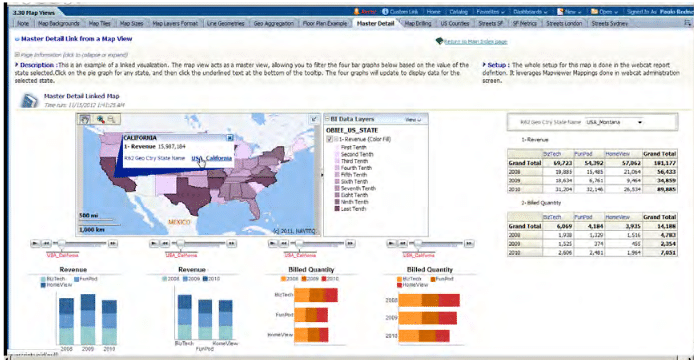Viewport: 694px width, 360px height.
Task: Play the slider above the BizTech-legend Revenue chart
Action: [35, 244]
